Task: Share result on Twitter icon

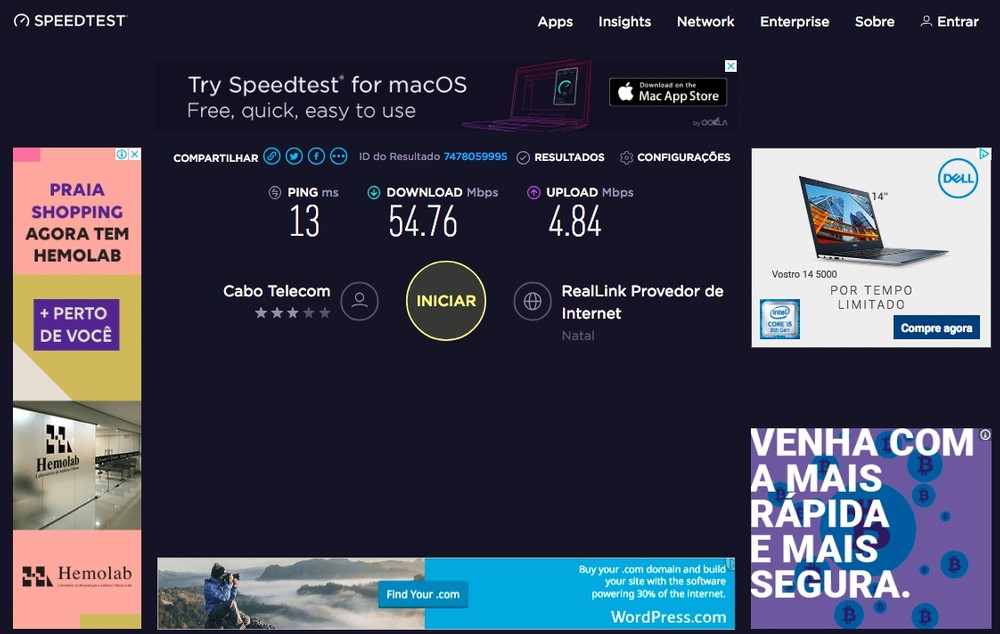Action: 294,156
